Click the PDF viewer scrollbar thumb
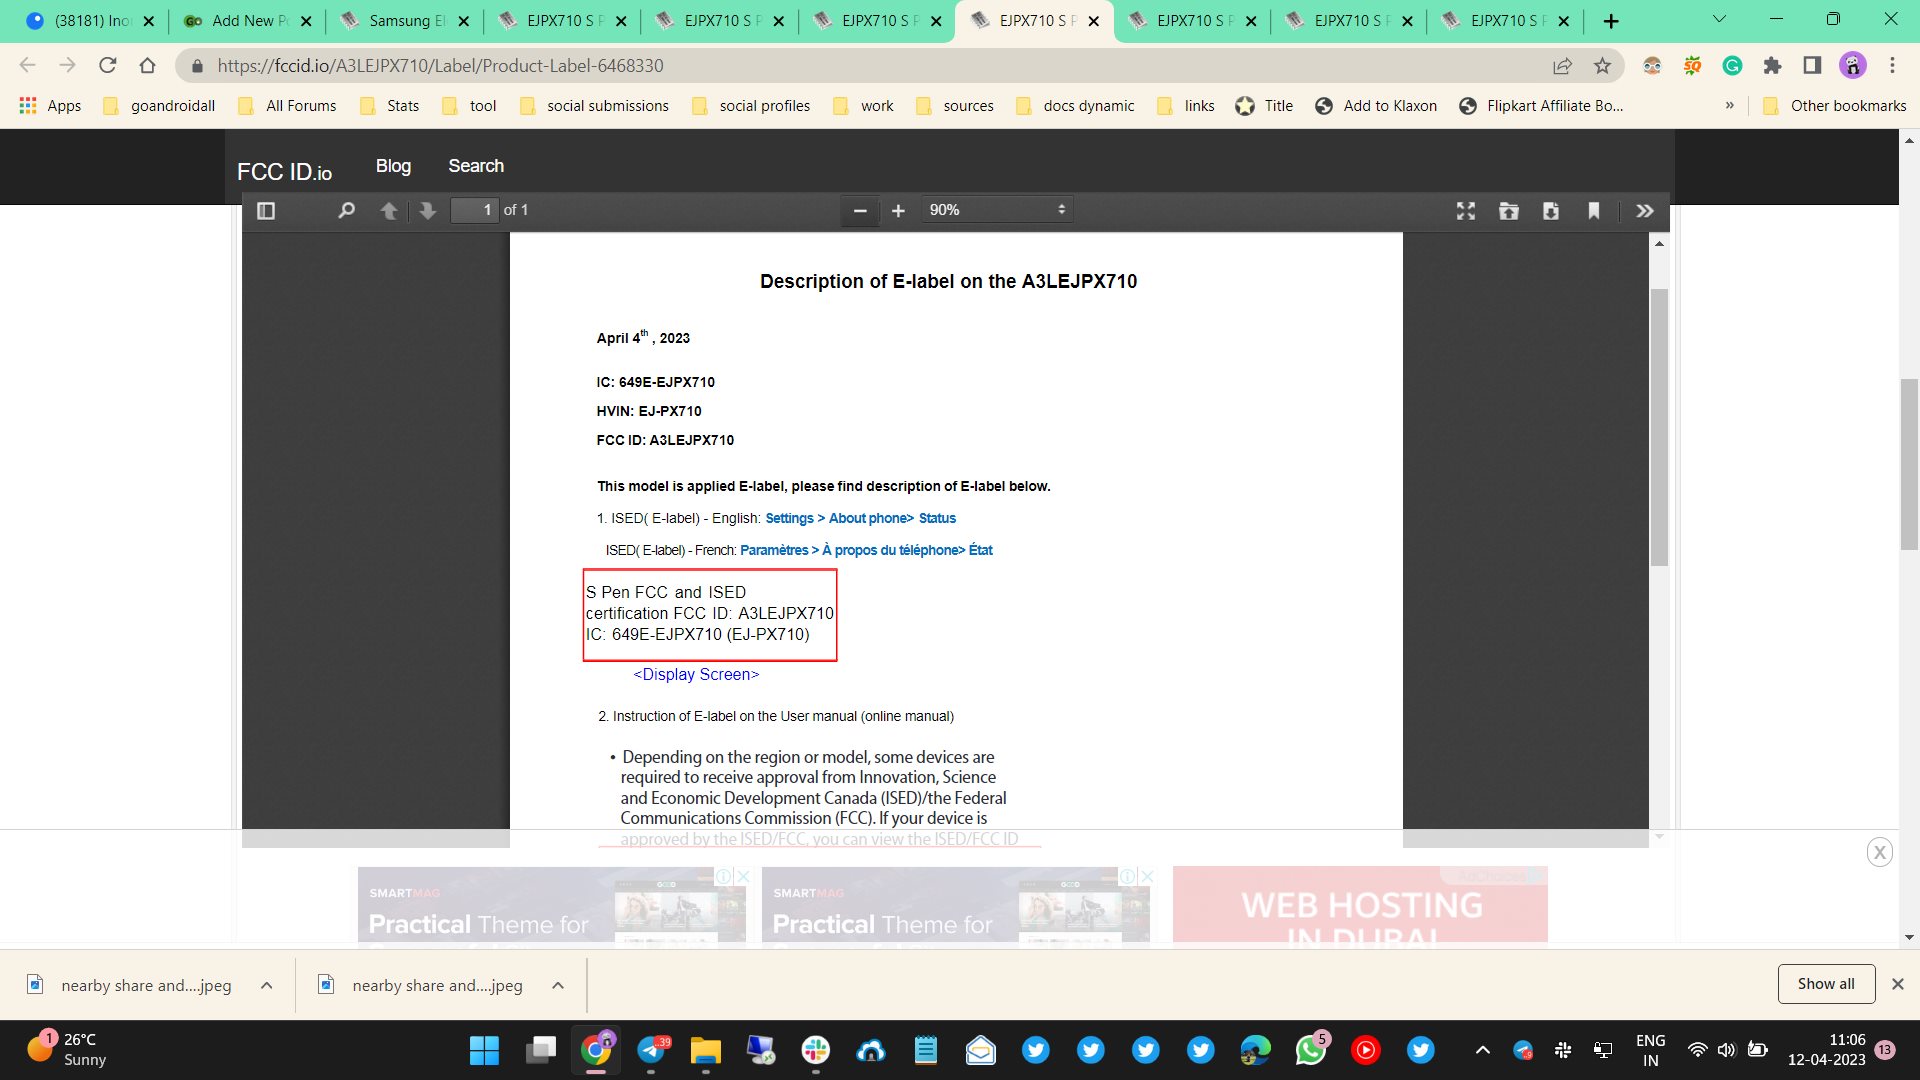1920x1080 pixels. tap(1660, 428)
